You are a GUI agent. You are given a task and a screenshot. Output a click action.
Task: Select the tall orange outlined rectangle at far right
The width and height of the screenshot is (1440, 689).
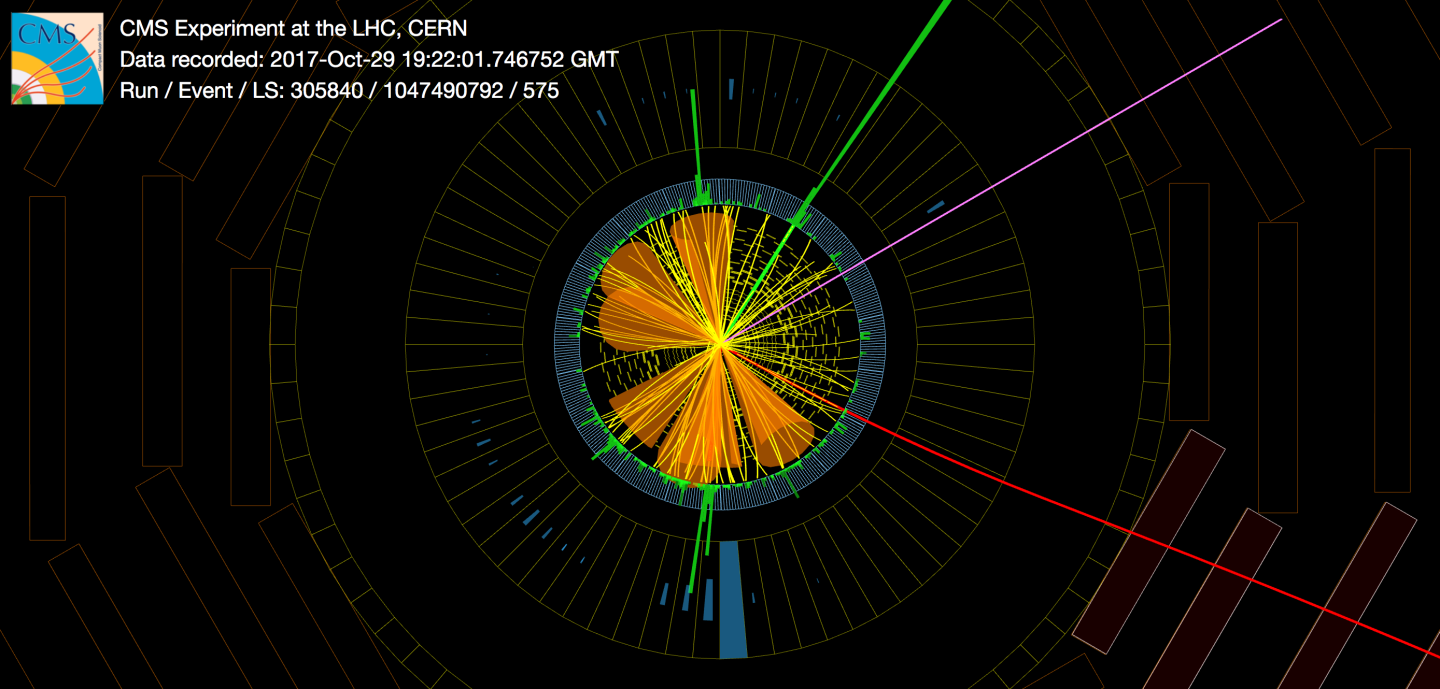click(1392, 320)
